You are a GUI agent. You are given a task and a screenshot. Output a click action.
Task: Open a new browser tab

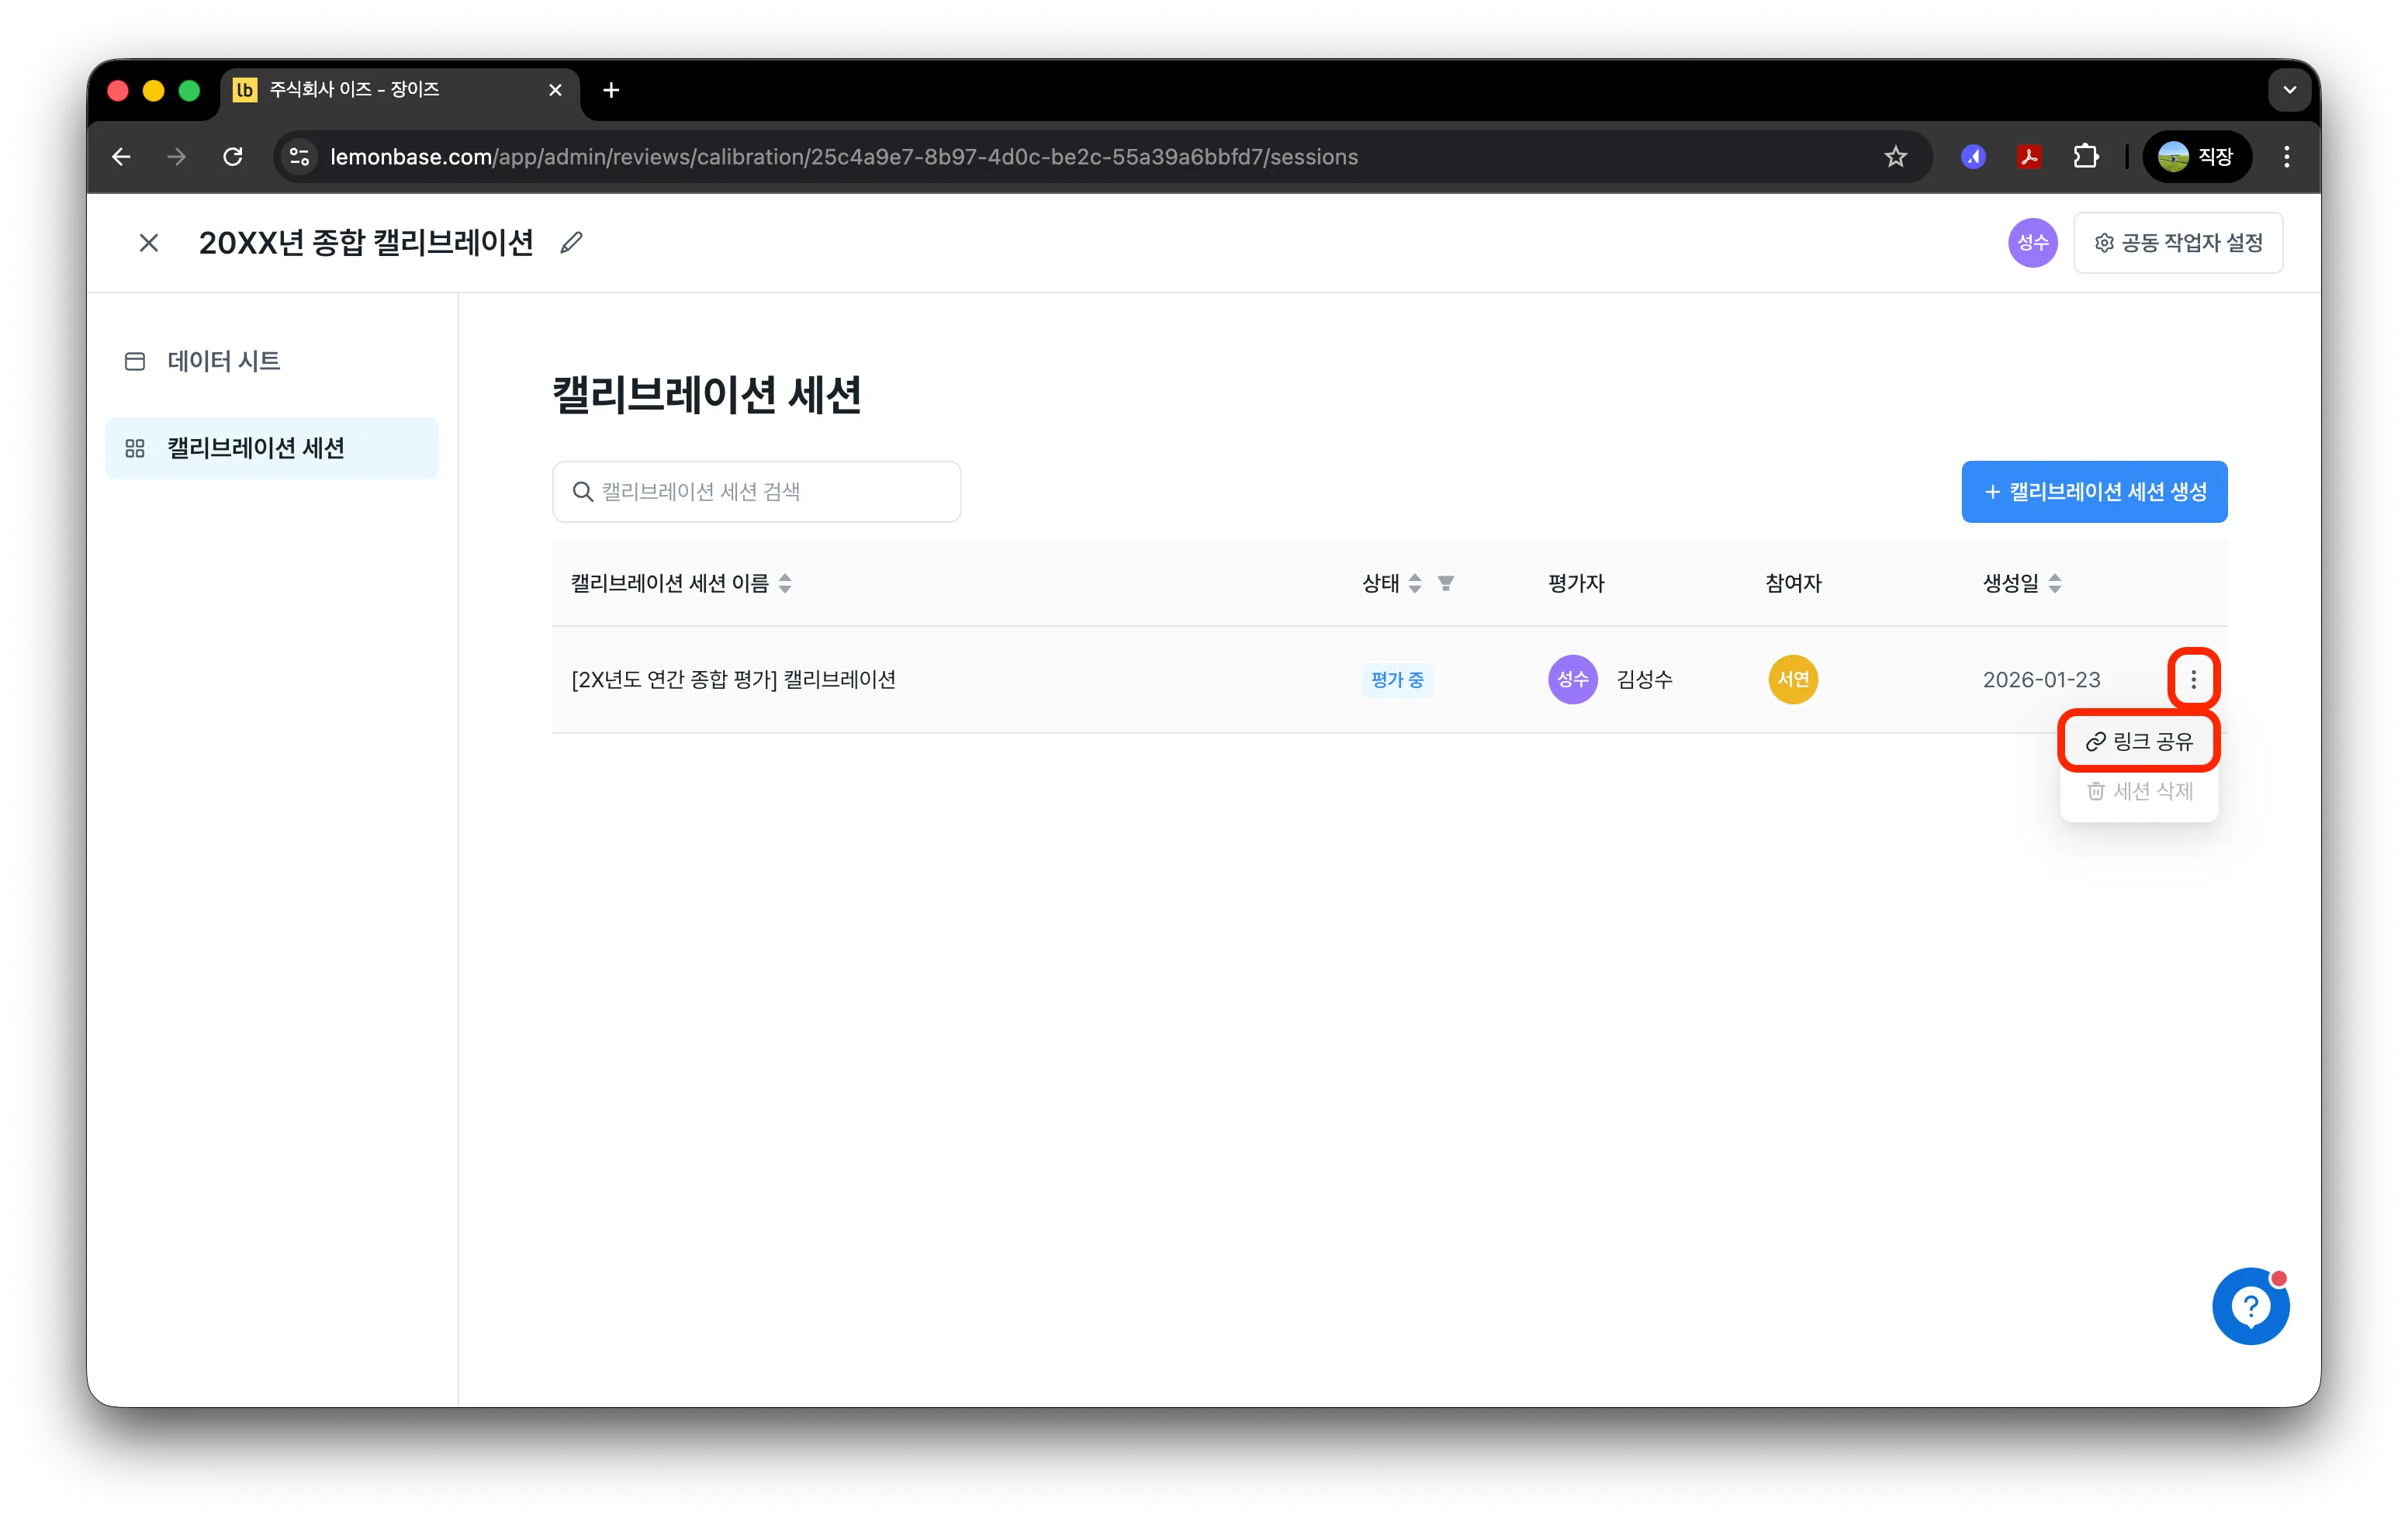[x=611, y=91]
